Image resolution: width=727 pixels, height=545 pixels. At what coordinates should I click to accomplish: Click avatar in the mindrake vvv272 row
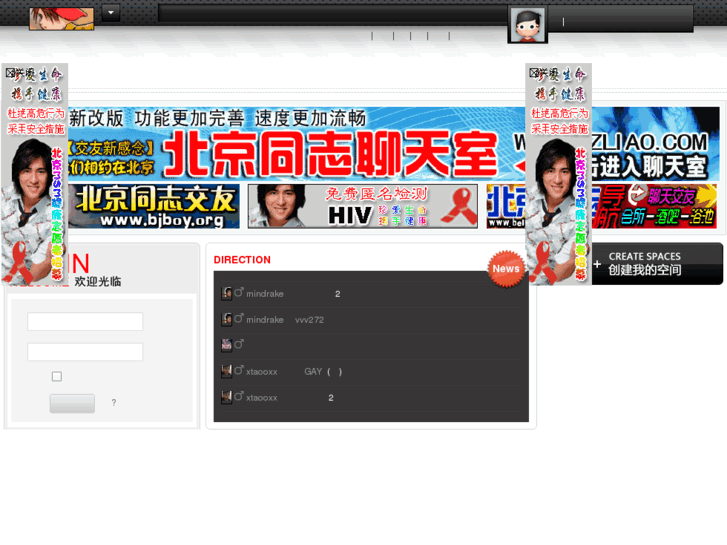[227, 320]
